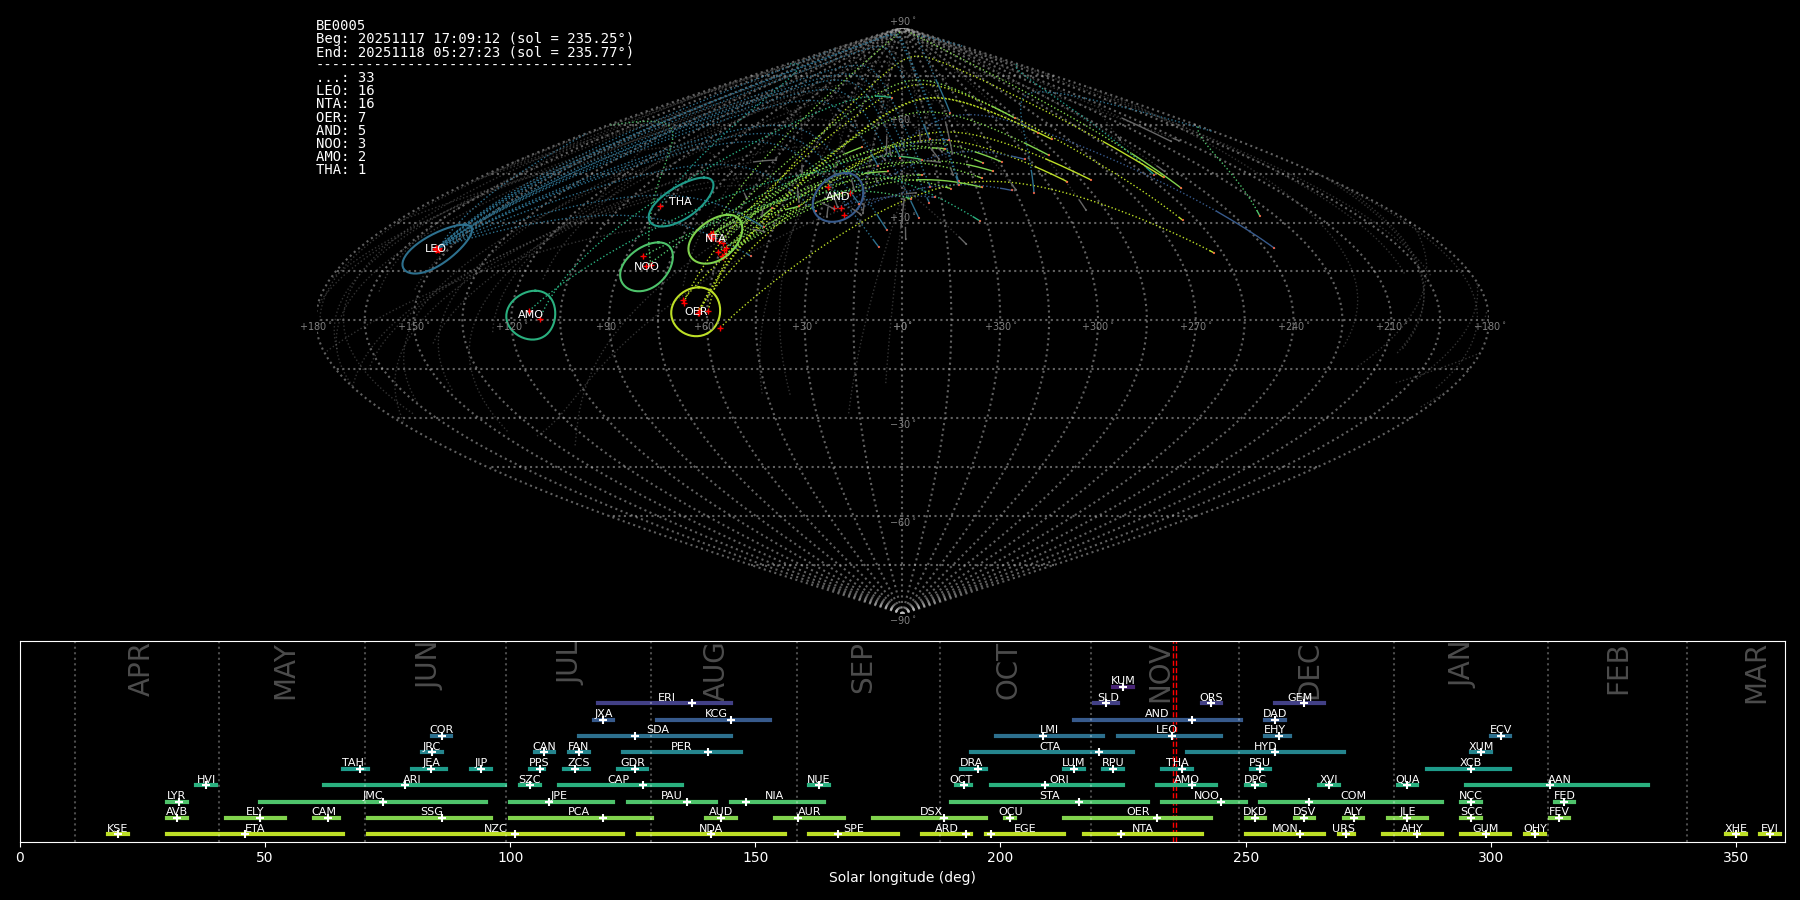Screen dimensions: 1800x900
Task: Click the SDA shower bar in timeline
Action: click(654, 736)
